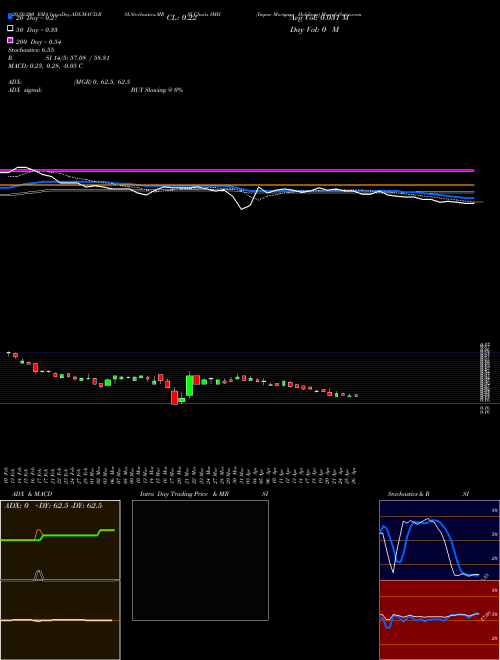This screenshot has height=660, width=500.
Task: Click the red RSI sub-panel chart
Action: (439, 620)
